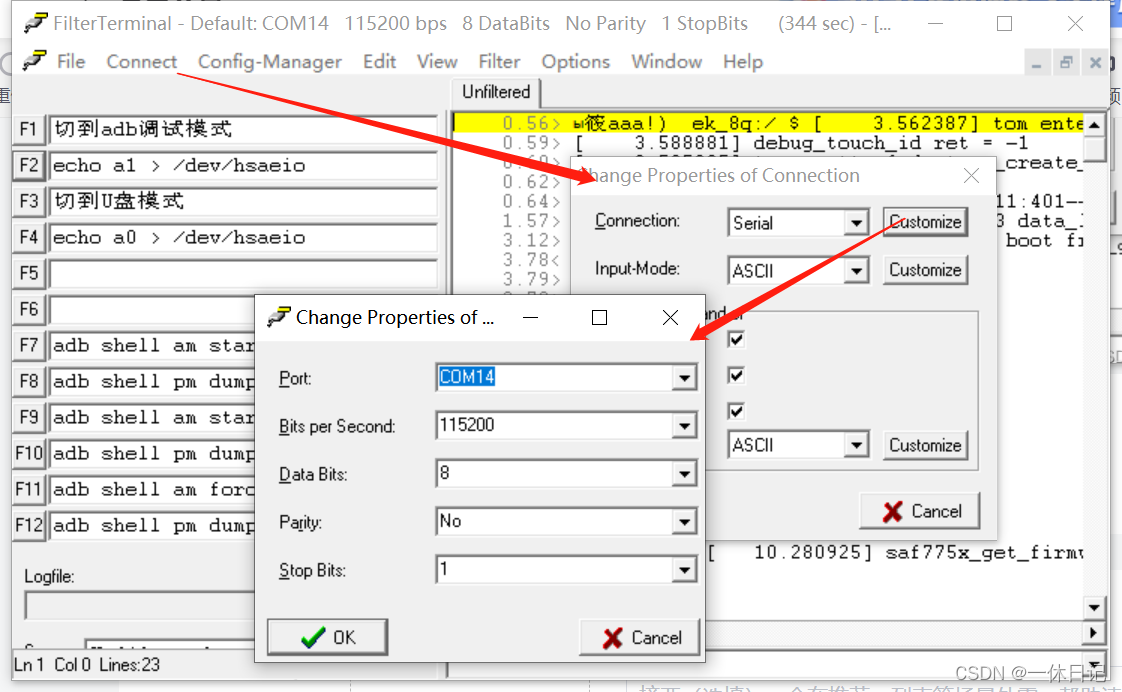Viewport: 1122px width, 692px height.
Task: Click the F4 macro button
Action: [x=29, y=237]
